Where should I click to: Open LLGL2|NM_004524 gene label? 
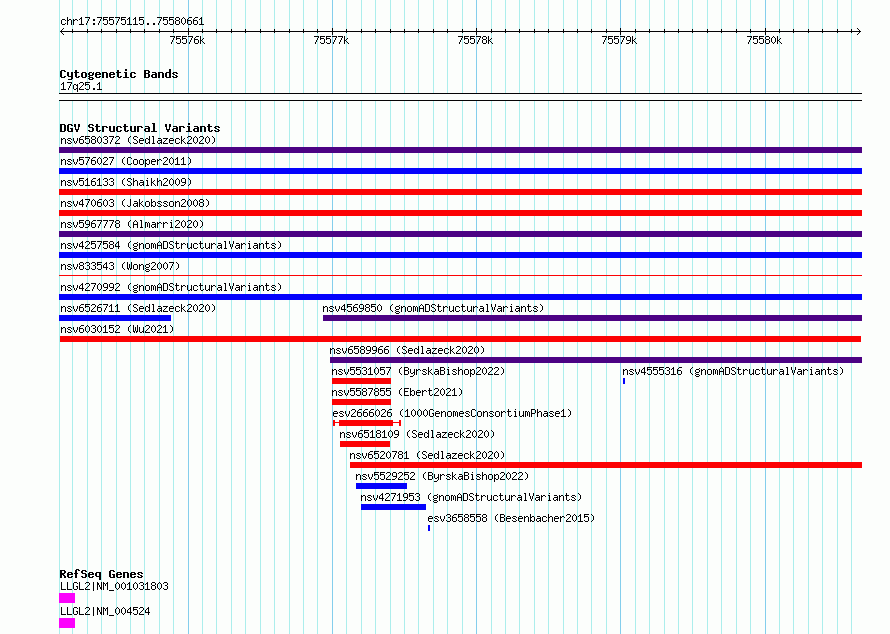105,611
